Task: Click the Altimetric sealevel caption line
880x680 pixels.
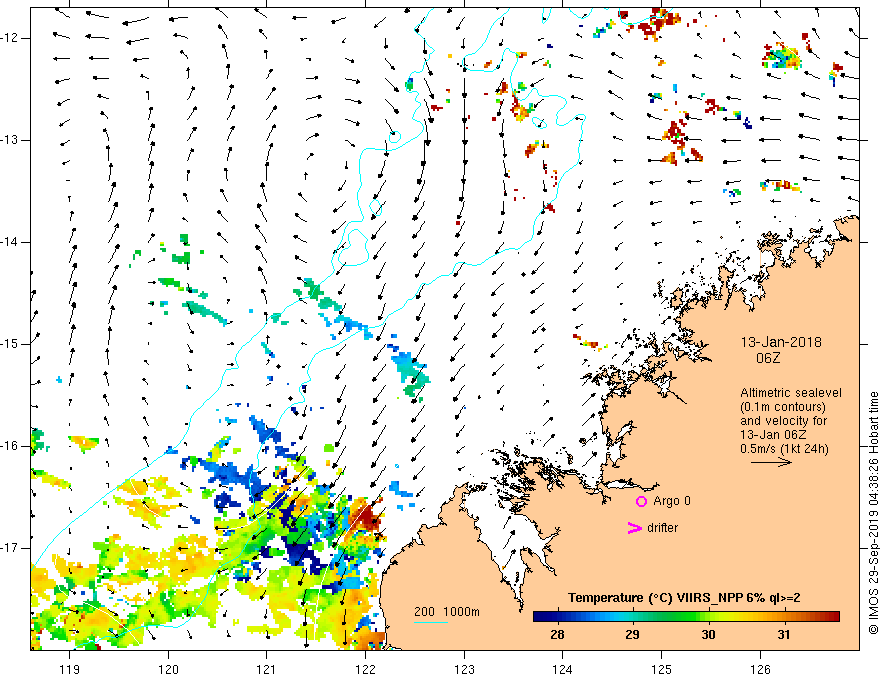Action: [791, 393]
